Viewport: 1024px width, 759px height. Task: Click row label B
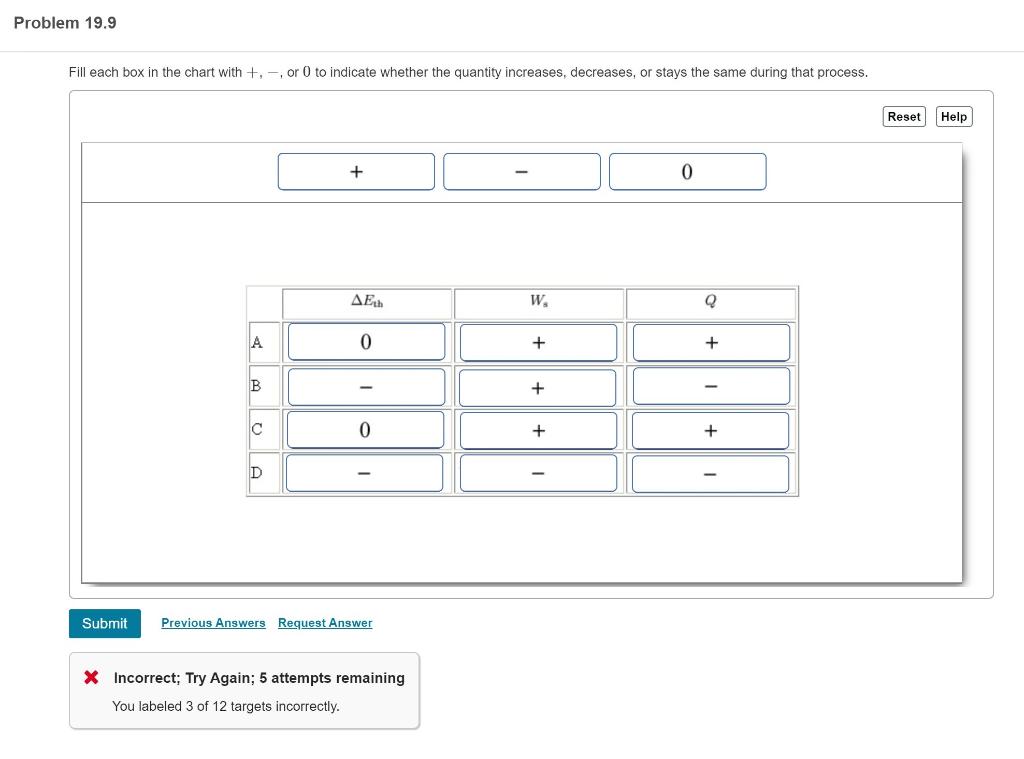pyautogui.click(x=256, y=385)
